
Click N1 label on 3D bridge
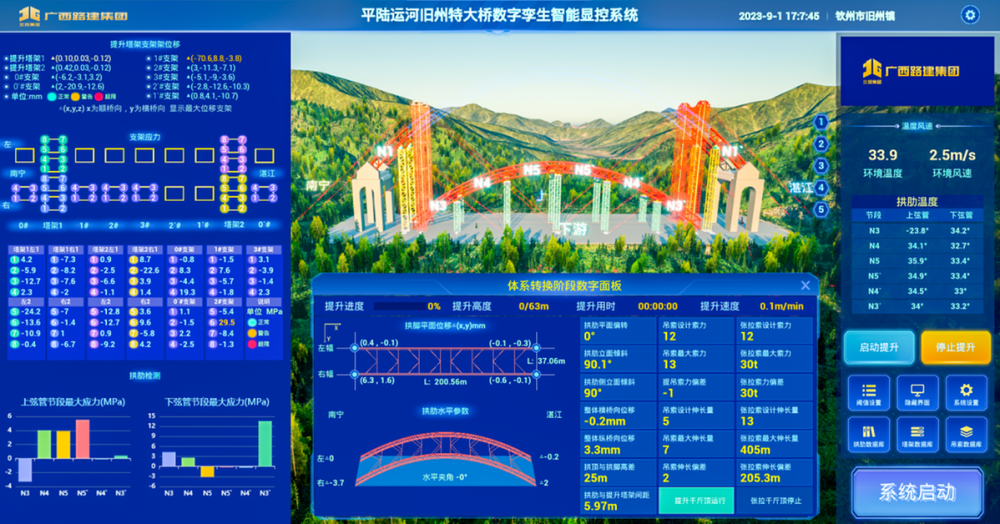(x=385, y=151)
